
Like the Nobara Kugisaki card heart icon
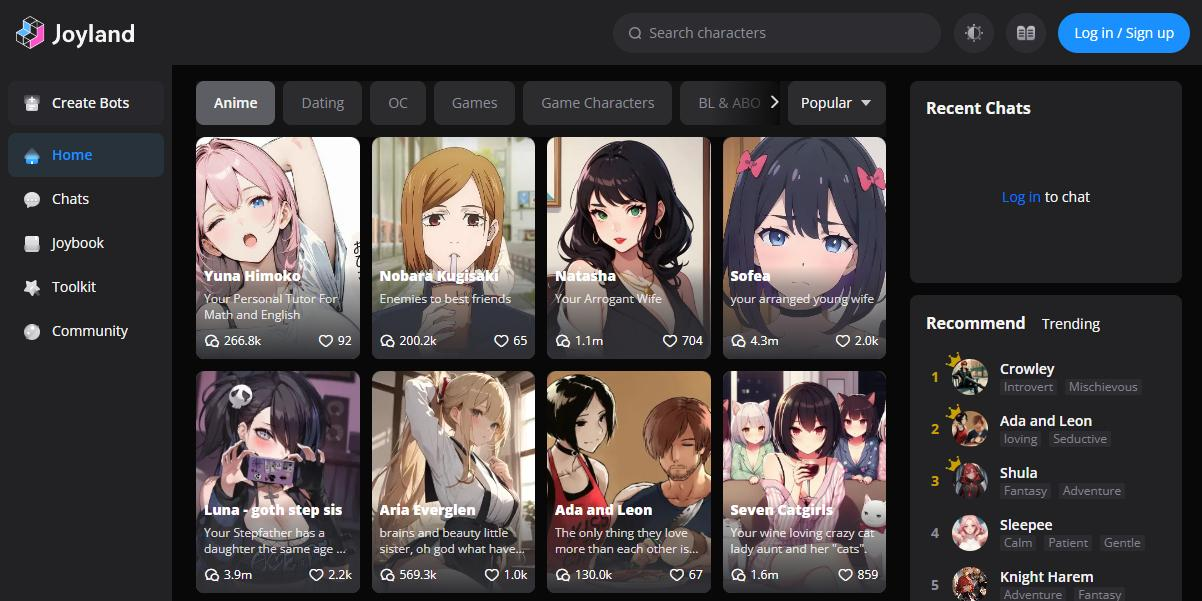pyautogui.click(x=501, y=341)
